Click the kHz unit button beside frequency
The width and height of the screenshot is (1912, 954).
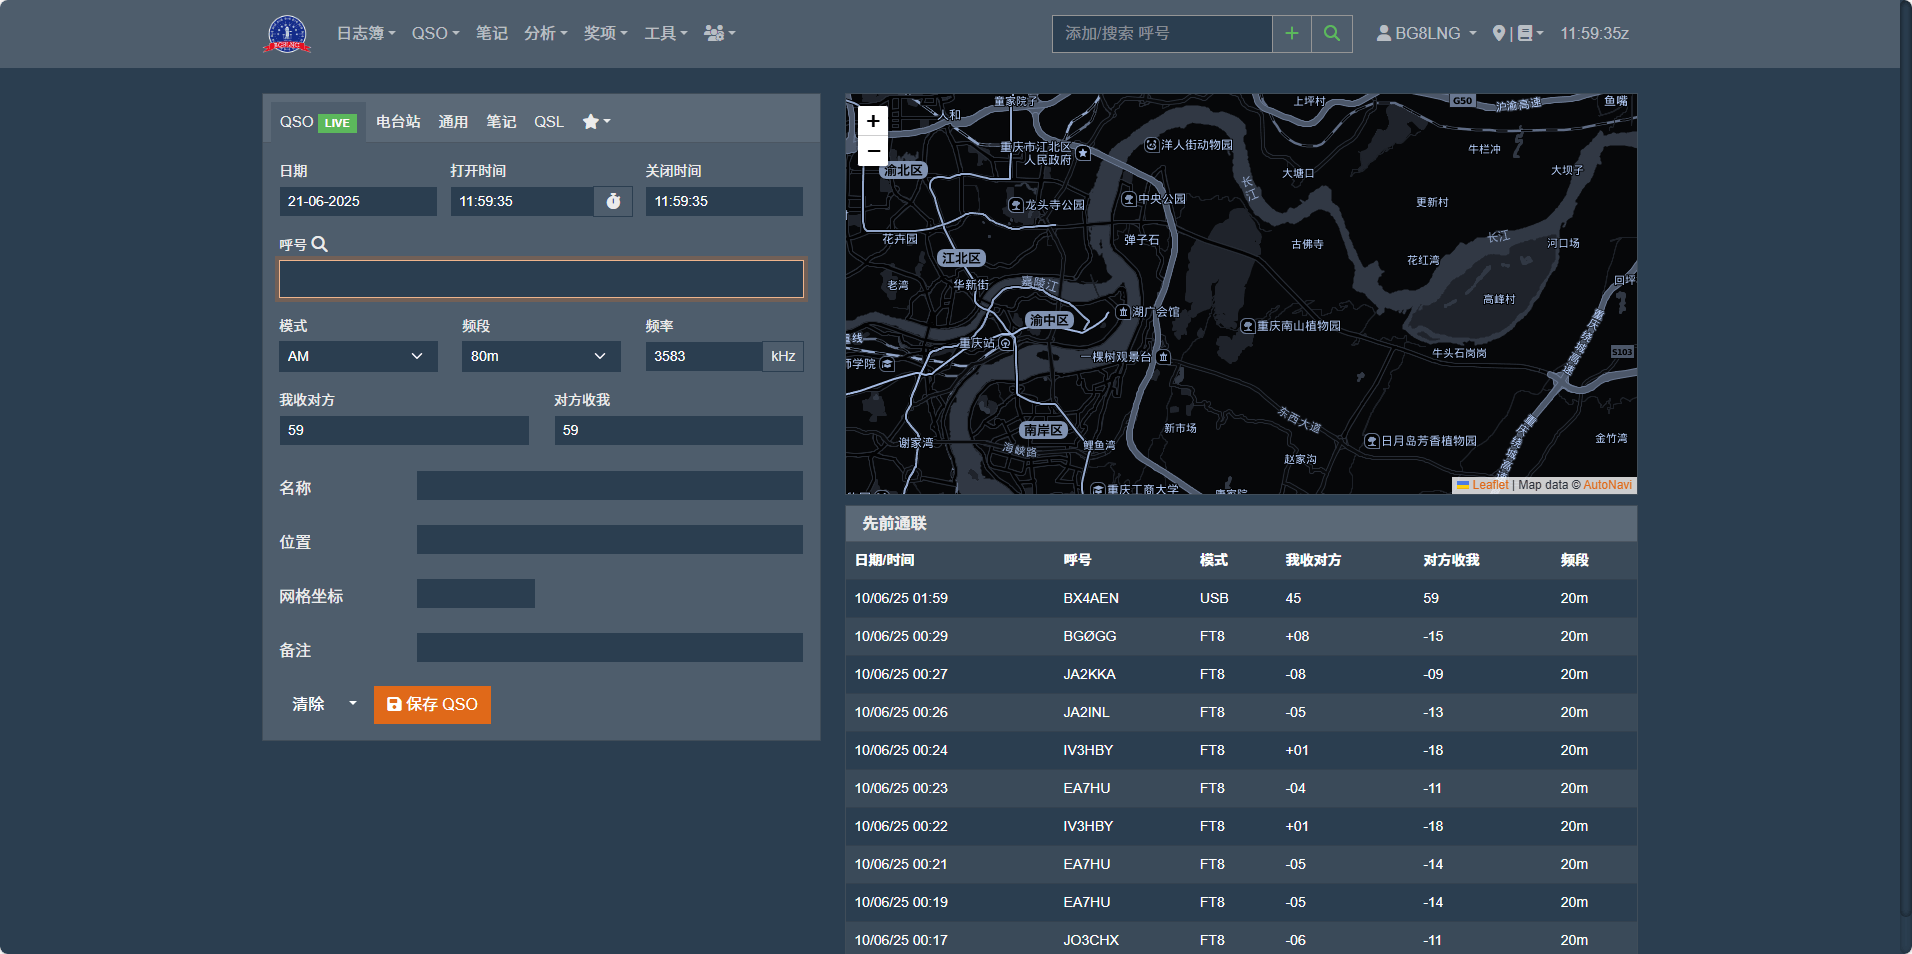[x=783, y=356]
